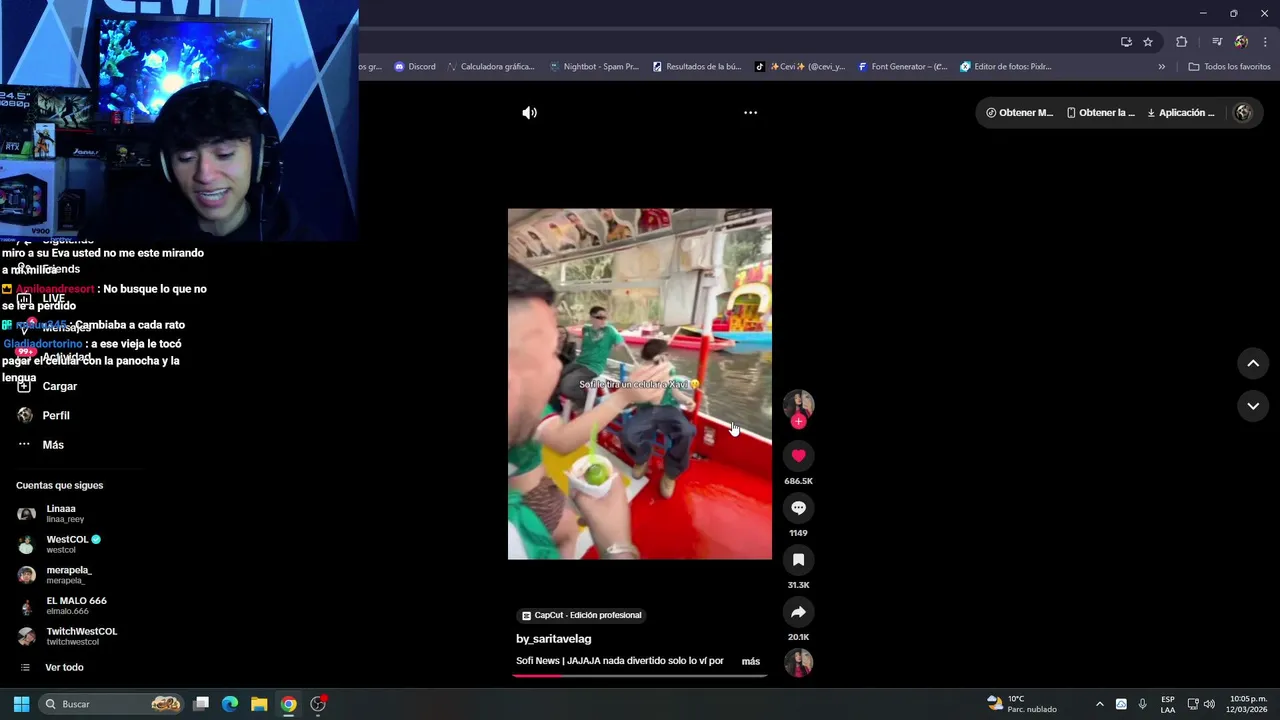Open the 'Nightbot - Spam Pr...' bookmark
1280x720 pixels.
594,67
